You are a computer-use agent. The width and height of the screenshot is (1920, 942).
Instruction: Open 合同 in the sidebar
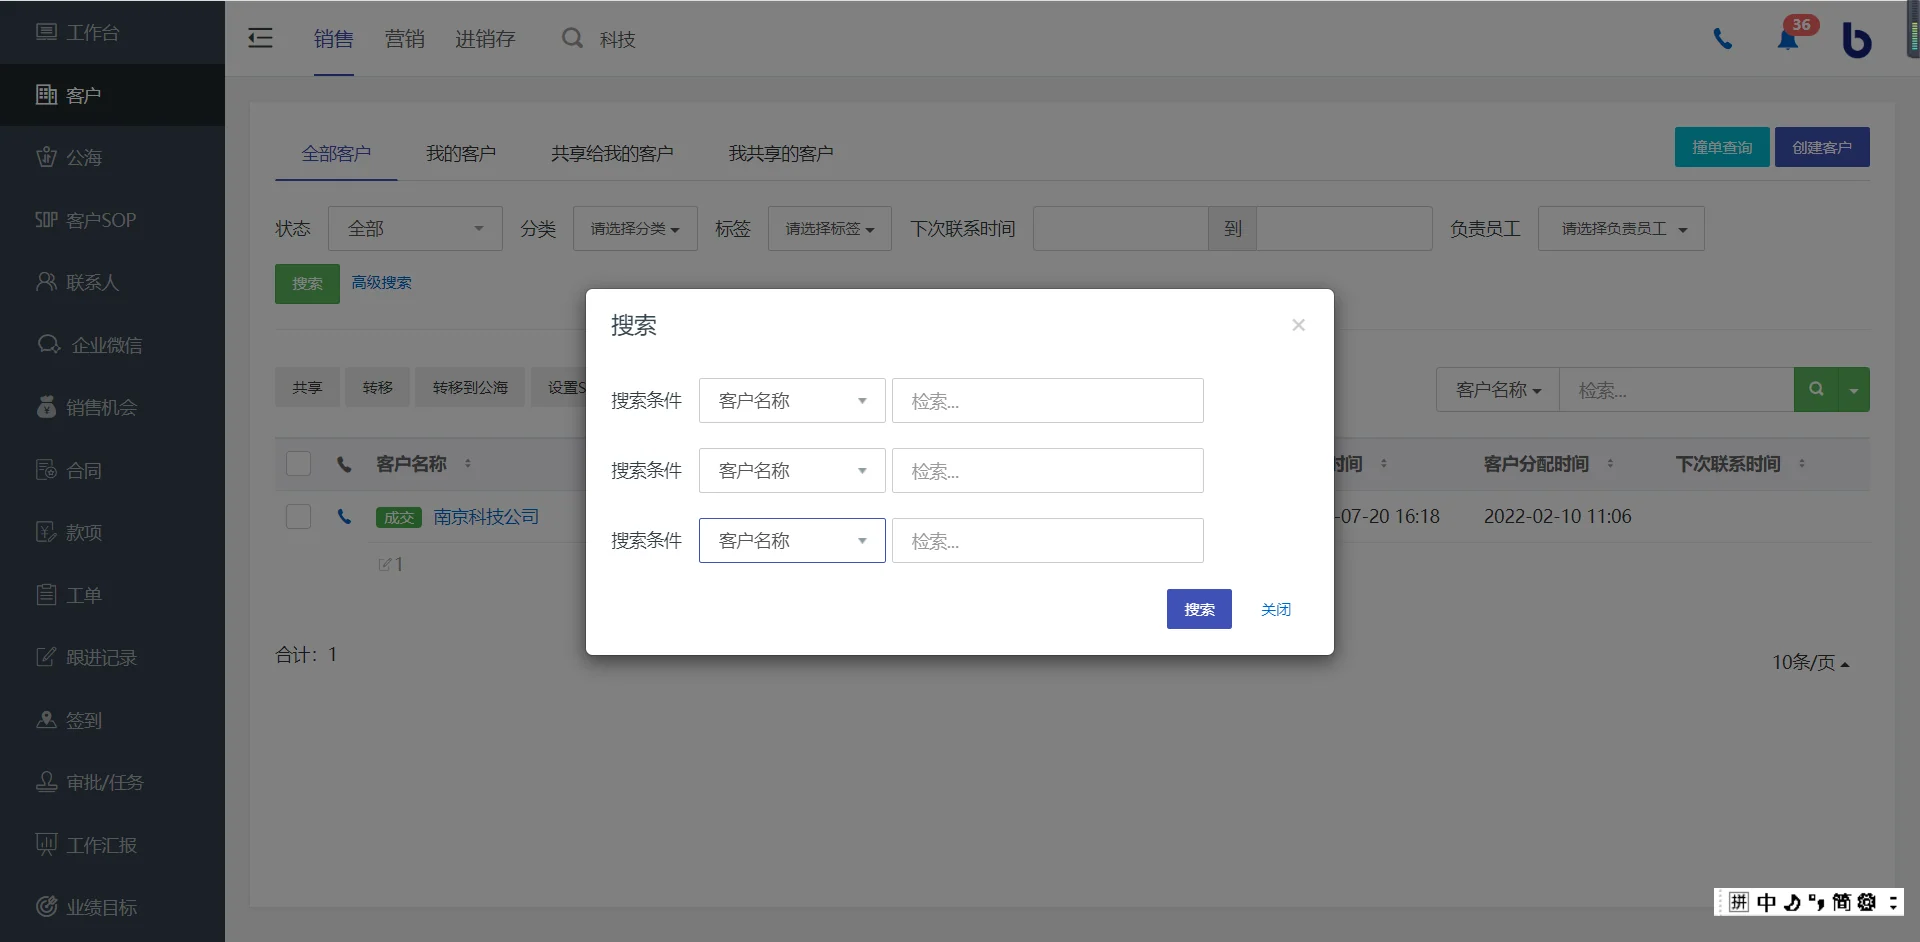pyautogui.click(x=112, y=470)
